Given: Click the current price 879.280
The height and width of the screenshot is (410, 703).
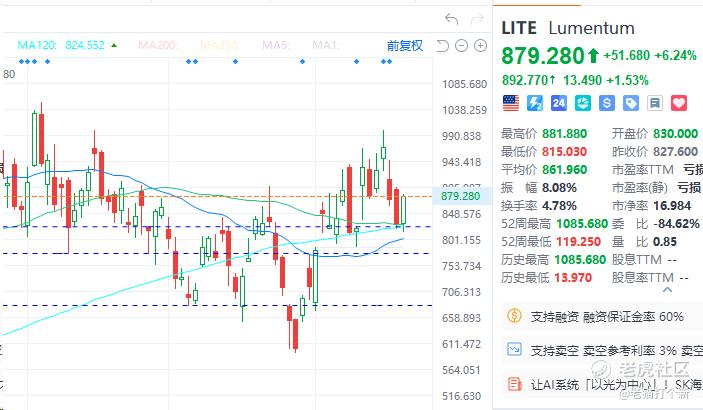Looking at the screenshot, I should coord(543,56).
